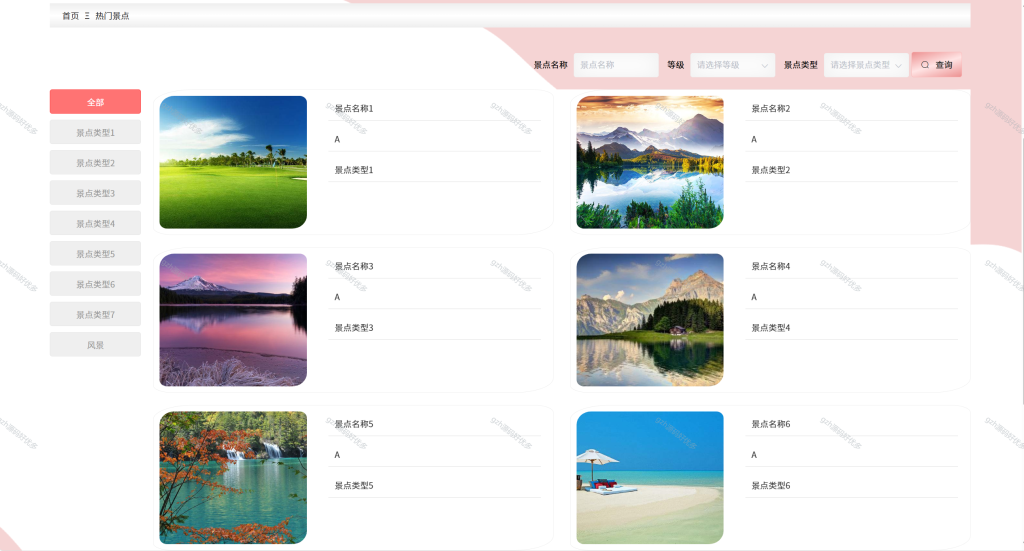The image size is (1024, 551).
Task: Click the 景点名称5 title text
Action: 354,424
